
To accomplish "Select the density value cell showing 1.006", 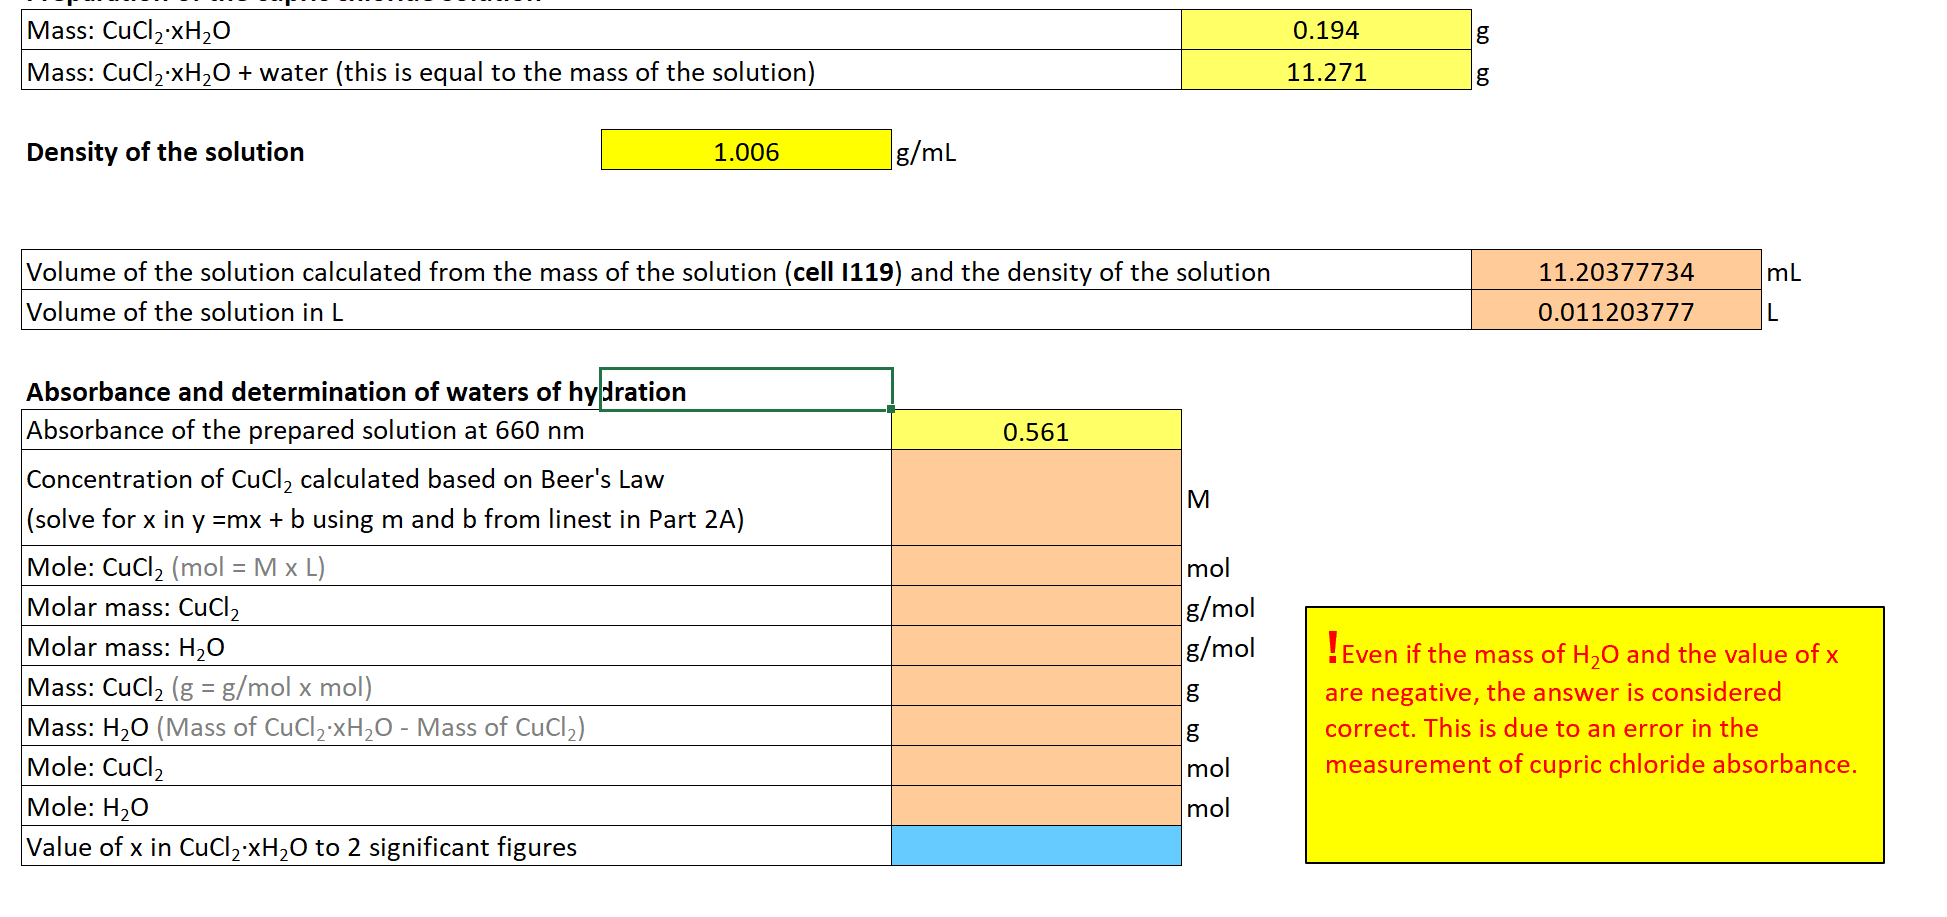I will [745, 150].
